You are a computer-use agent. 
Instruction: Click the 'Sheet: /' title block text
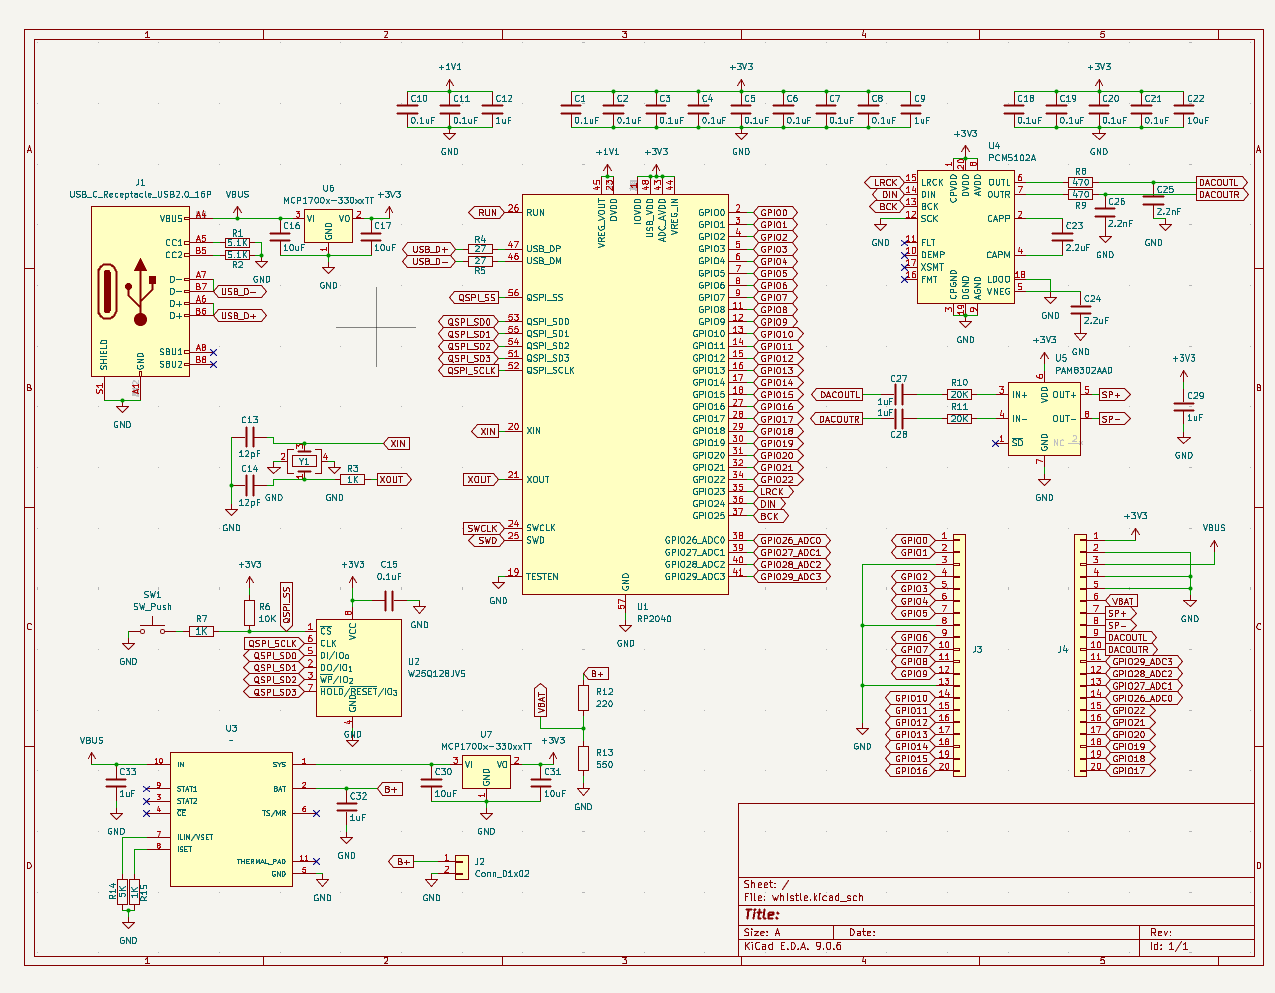[766, 884]
